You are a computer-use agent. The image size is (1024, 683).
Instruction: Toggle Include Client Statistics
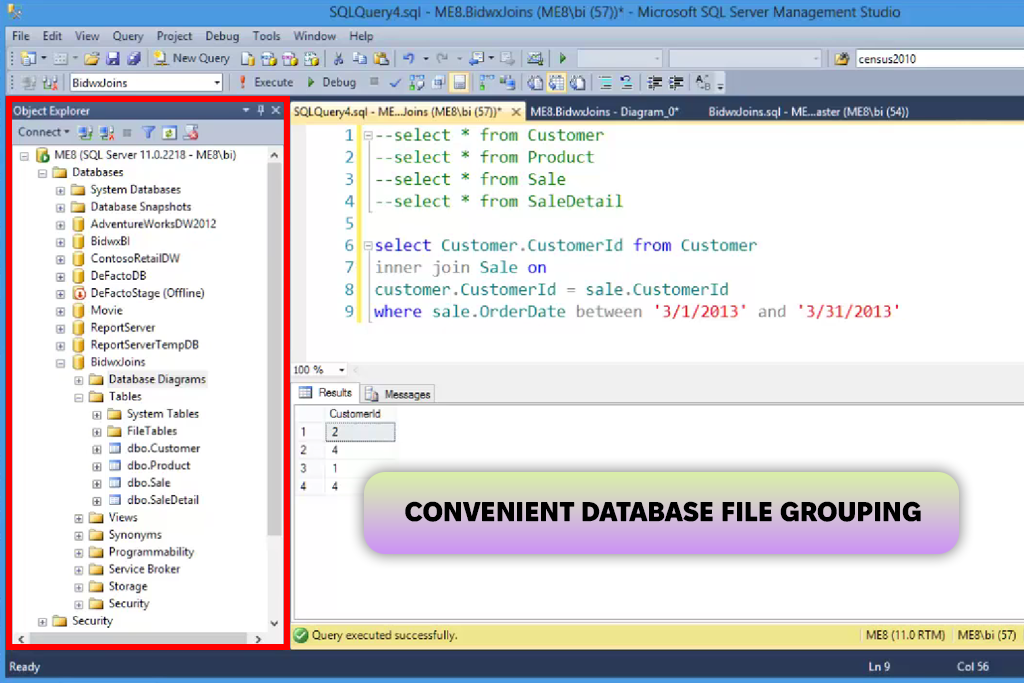pos(507,83)
